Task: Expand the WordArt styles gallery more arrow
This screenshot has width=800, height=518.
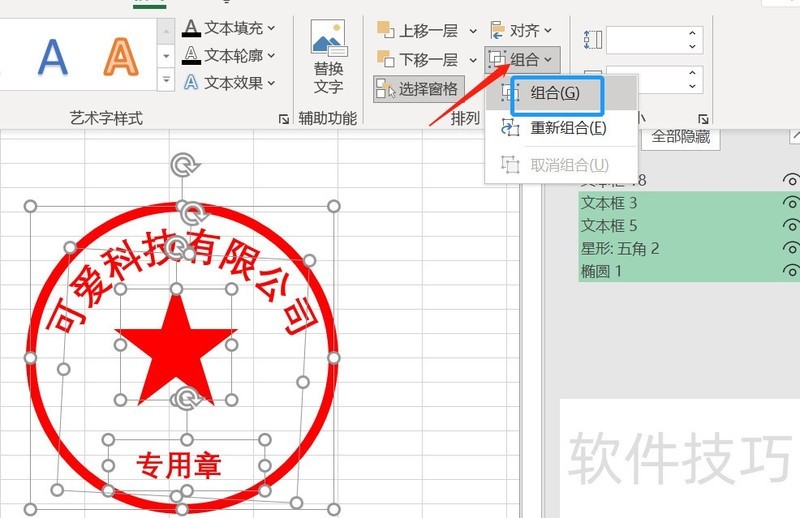Action: (x=166, y=80)
